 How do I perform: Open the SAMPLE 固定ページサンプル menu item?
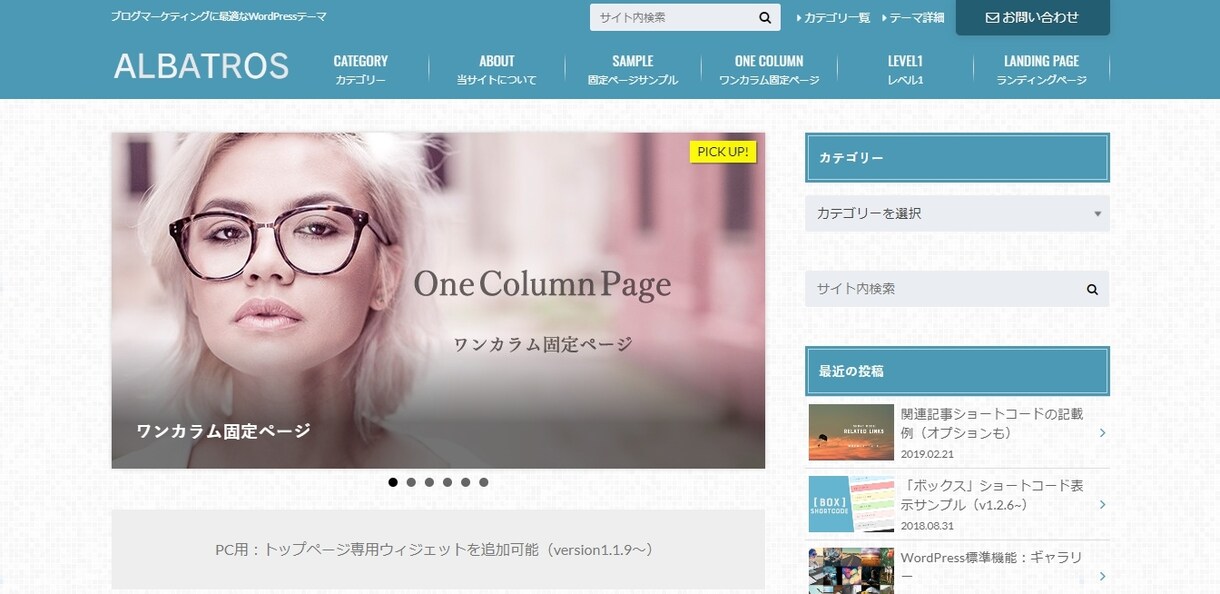tap(633, 69)
